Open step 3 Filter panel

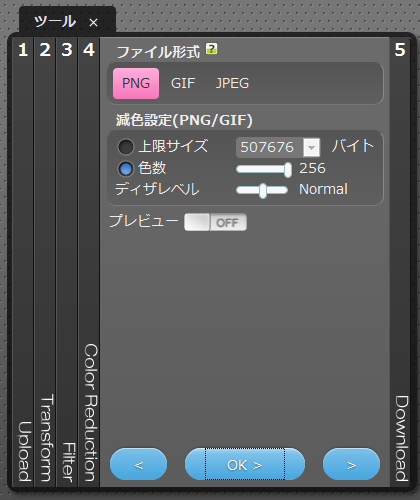click(67, 262)
